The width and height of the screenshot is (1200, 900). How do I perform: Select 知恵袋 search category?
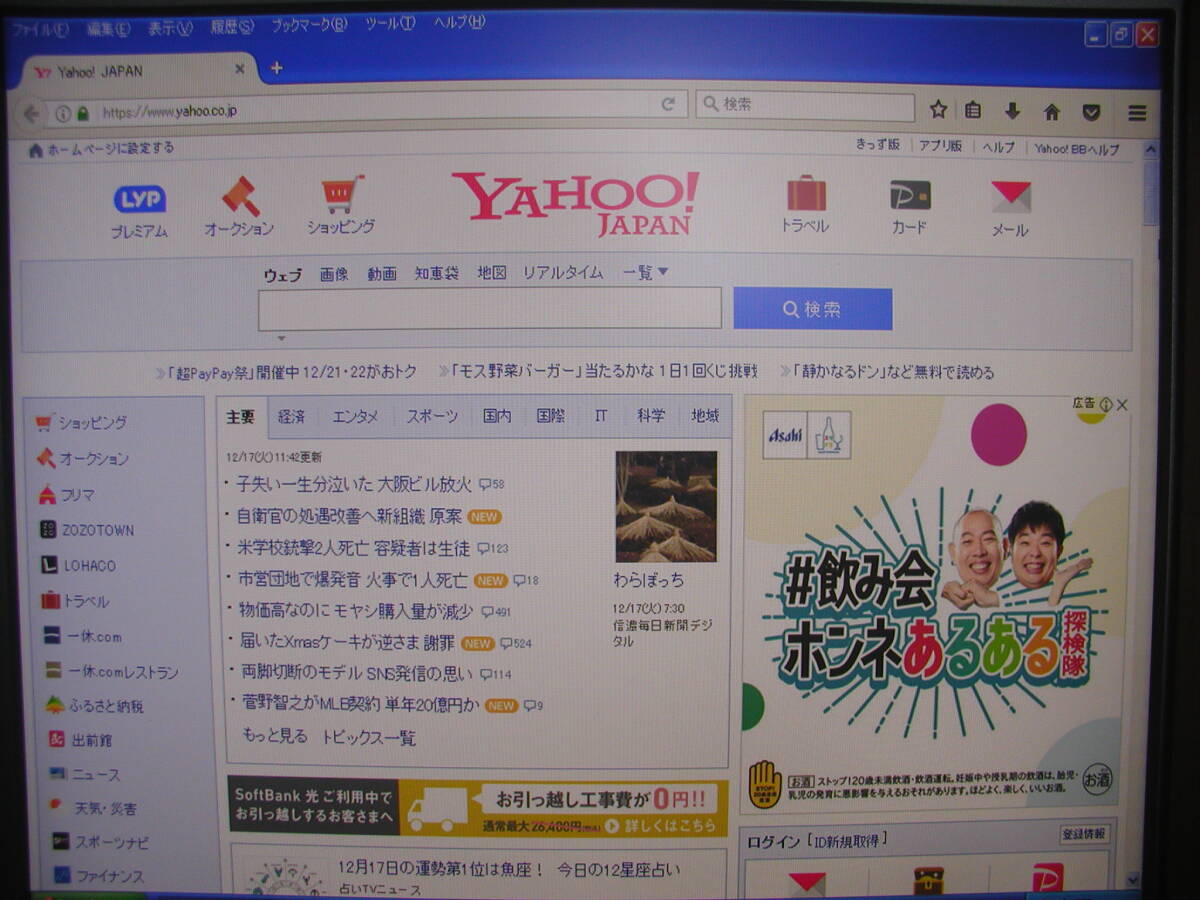click(x=437, y=273)
